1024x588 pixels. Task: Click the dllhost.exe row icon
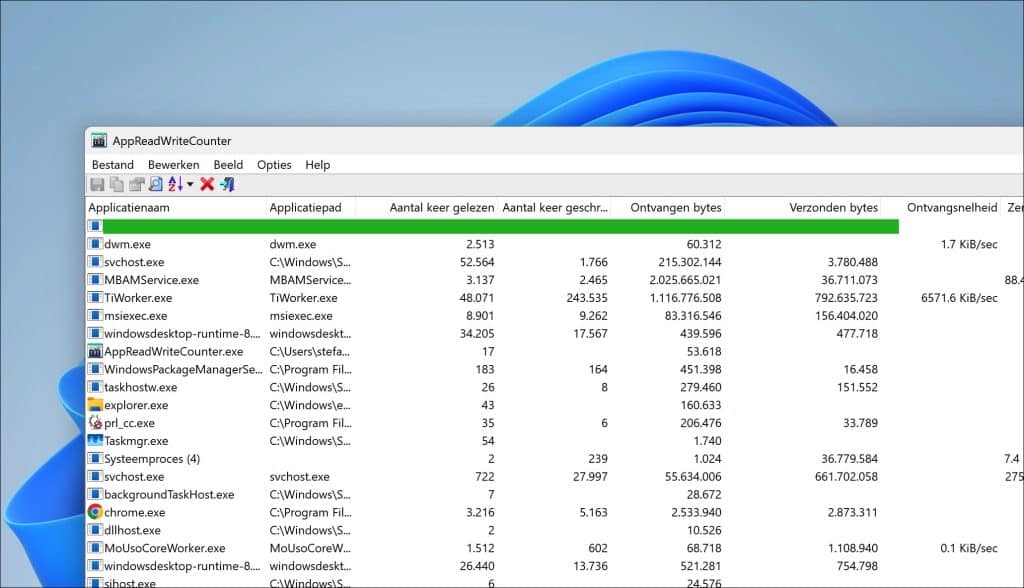(x=95, y=530)
